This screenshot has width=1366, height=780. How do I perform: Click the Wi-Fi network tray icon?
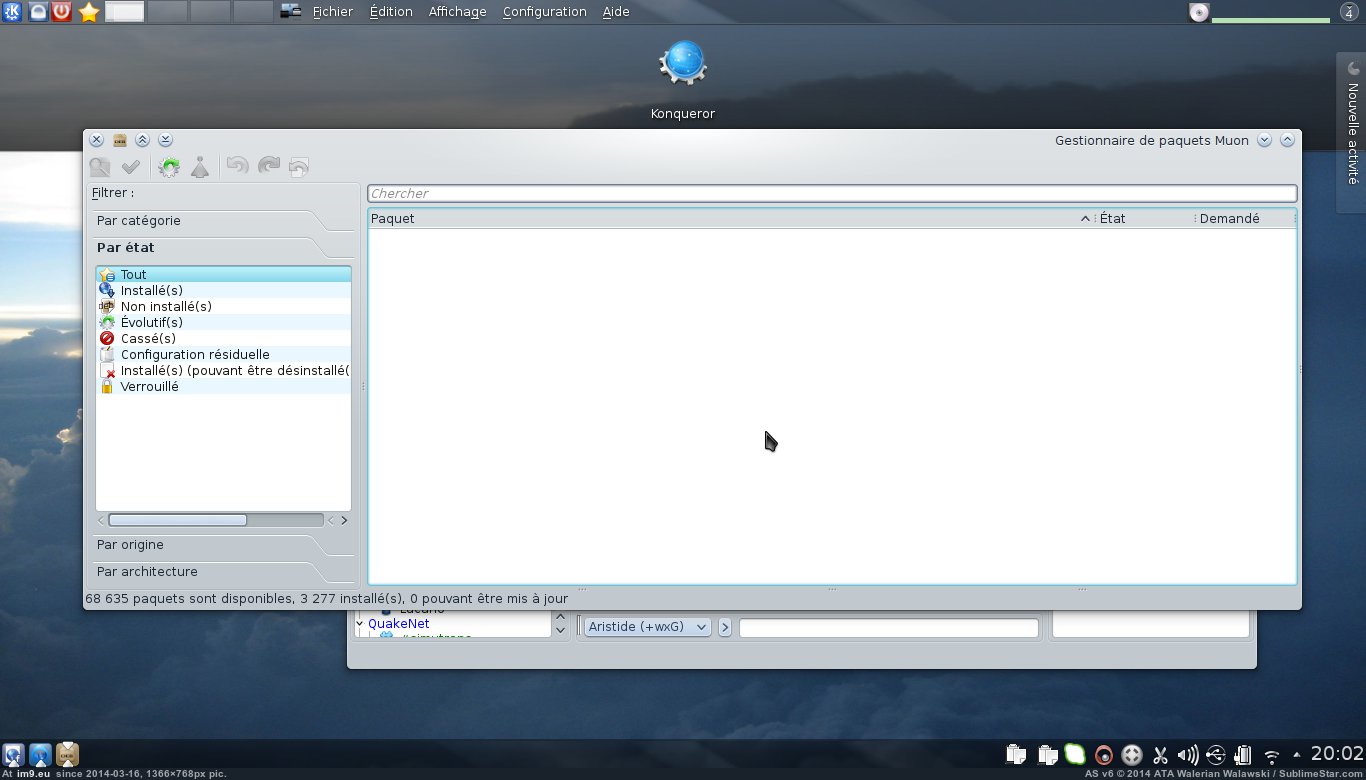[x=1272, y=756]
